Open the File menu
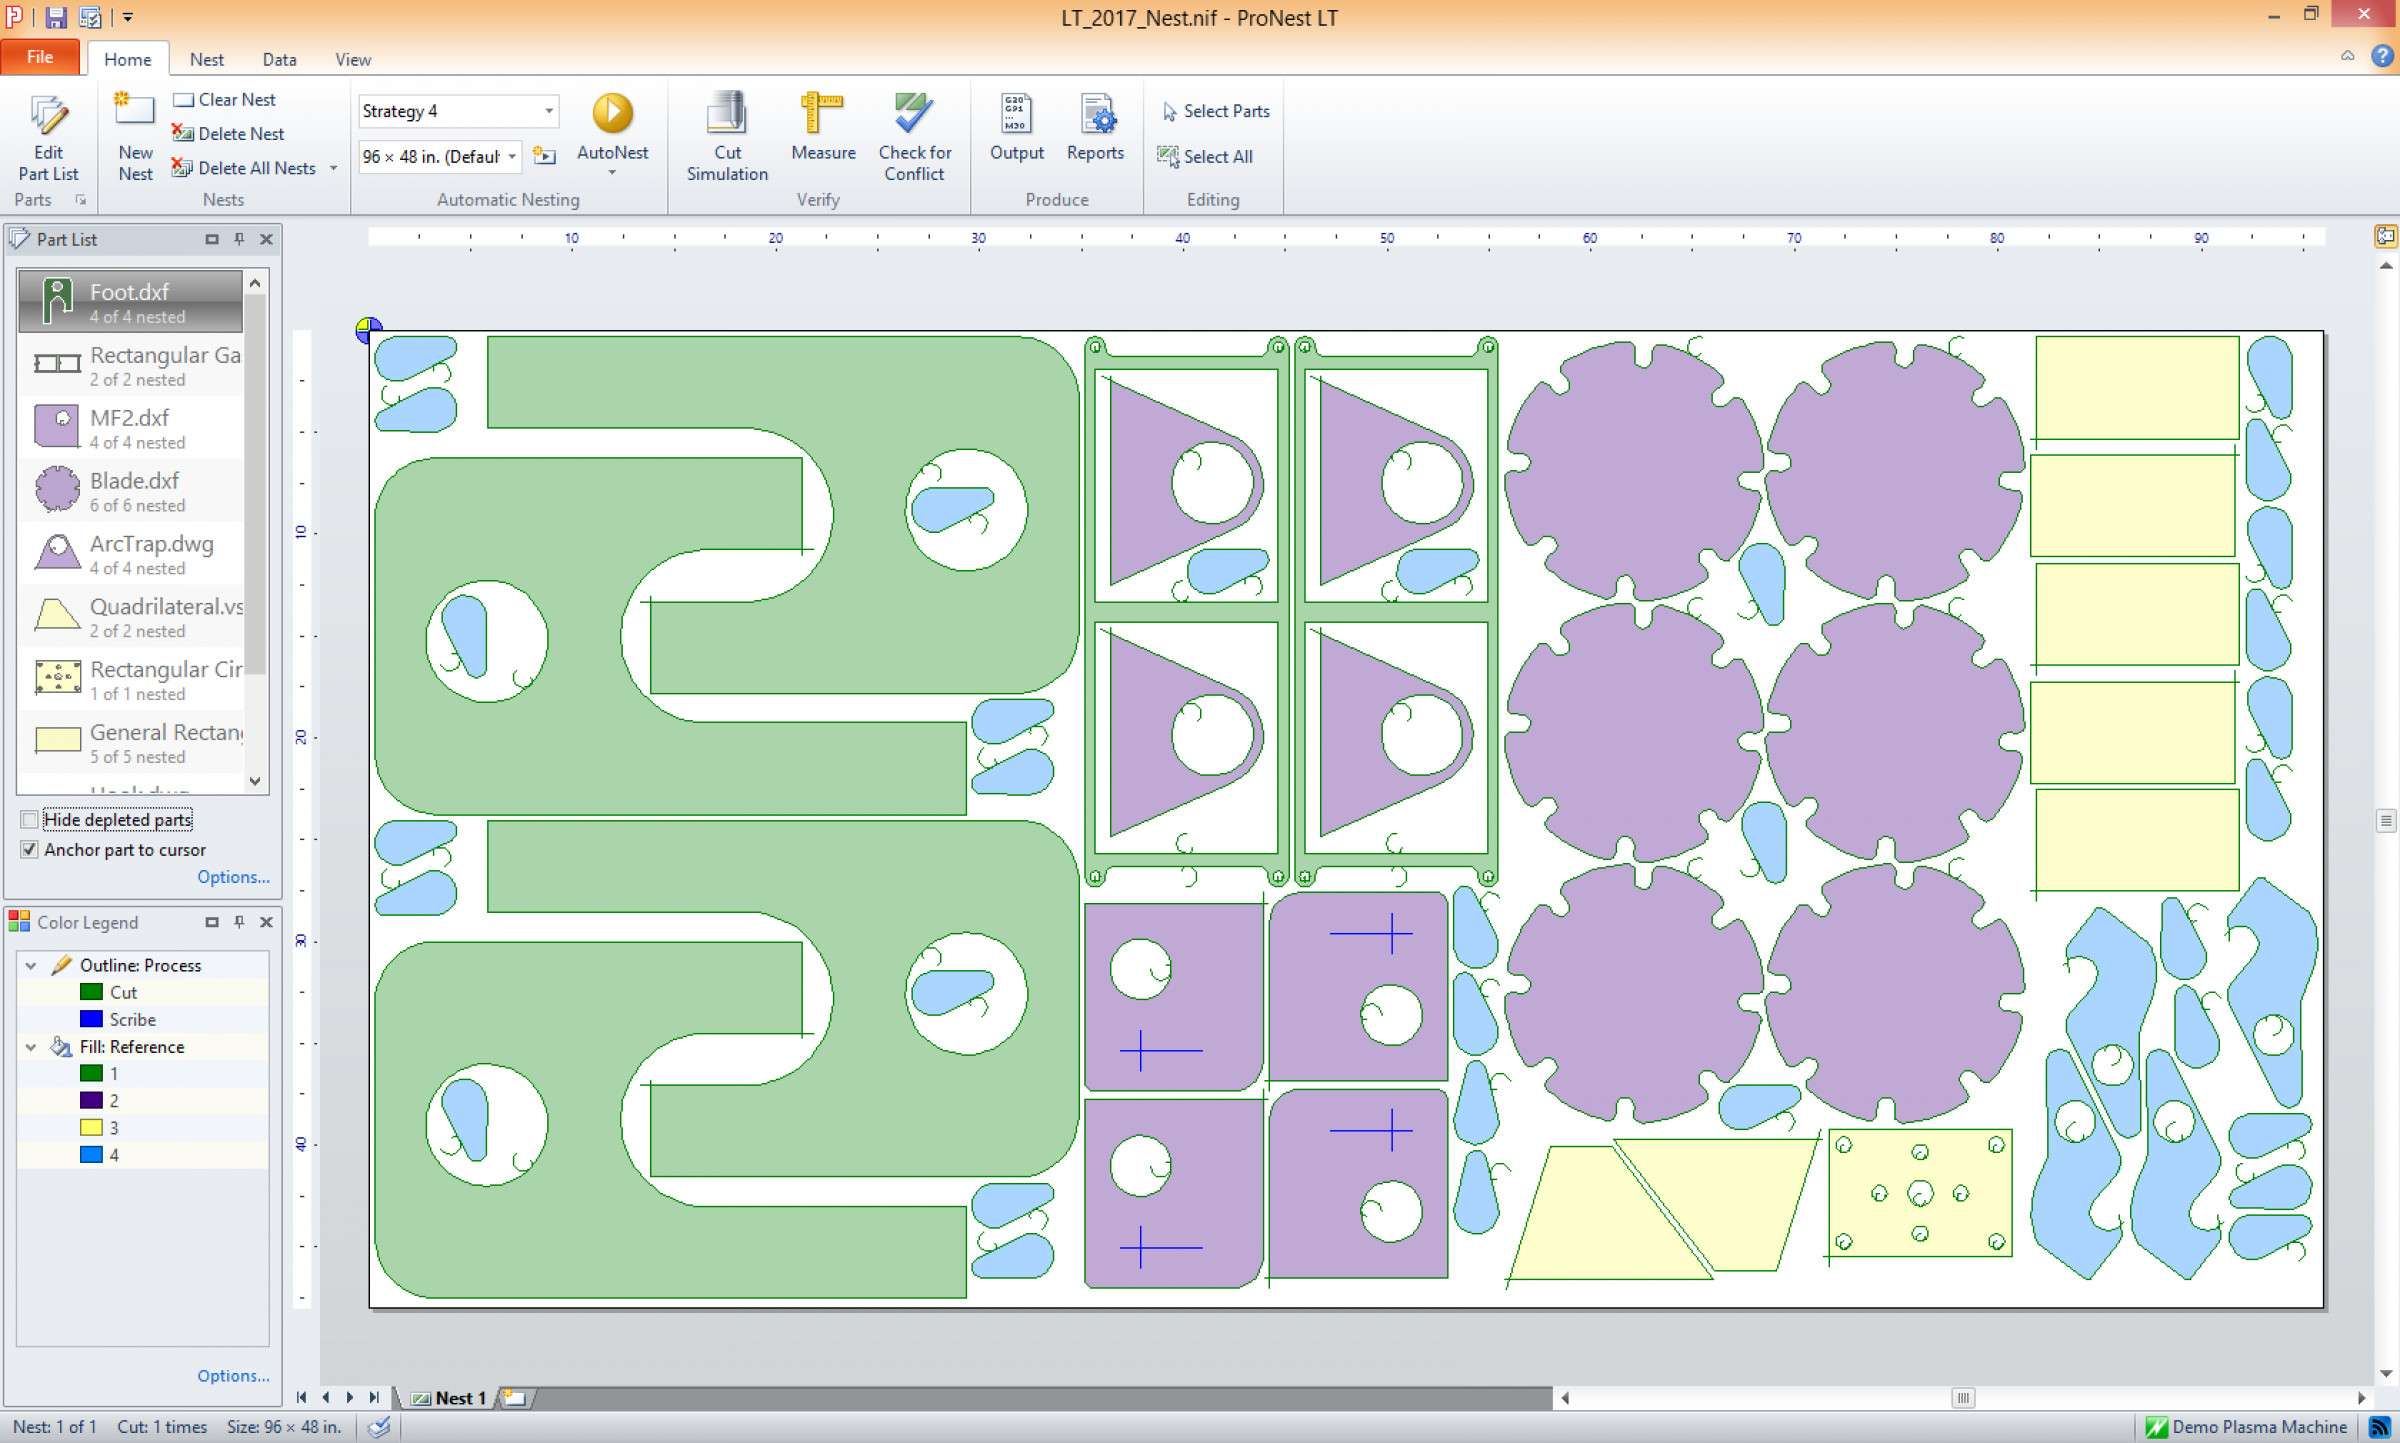 click(40, 57)
